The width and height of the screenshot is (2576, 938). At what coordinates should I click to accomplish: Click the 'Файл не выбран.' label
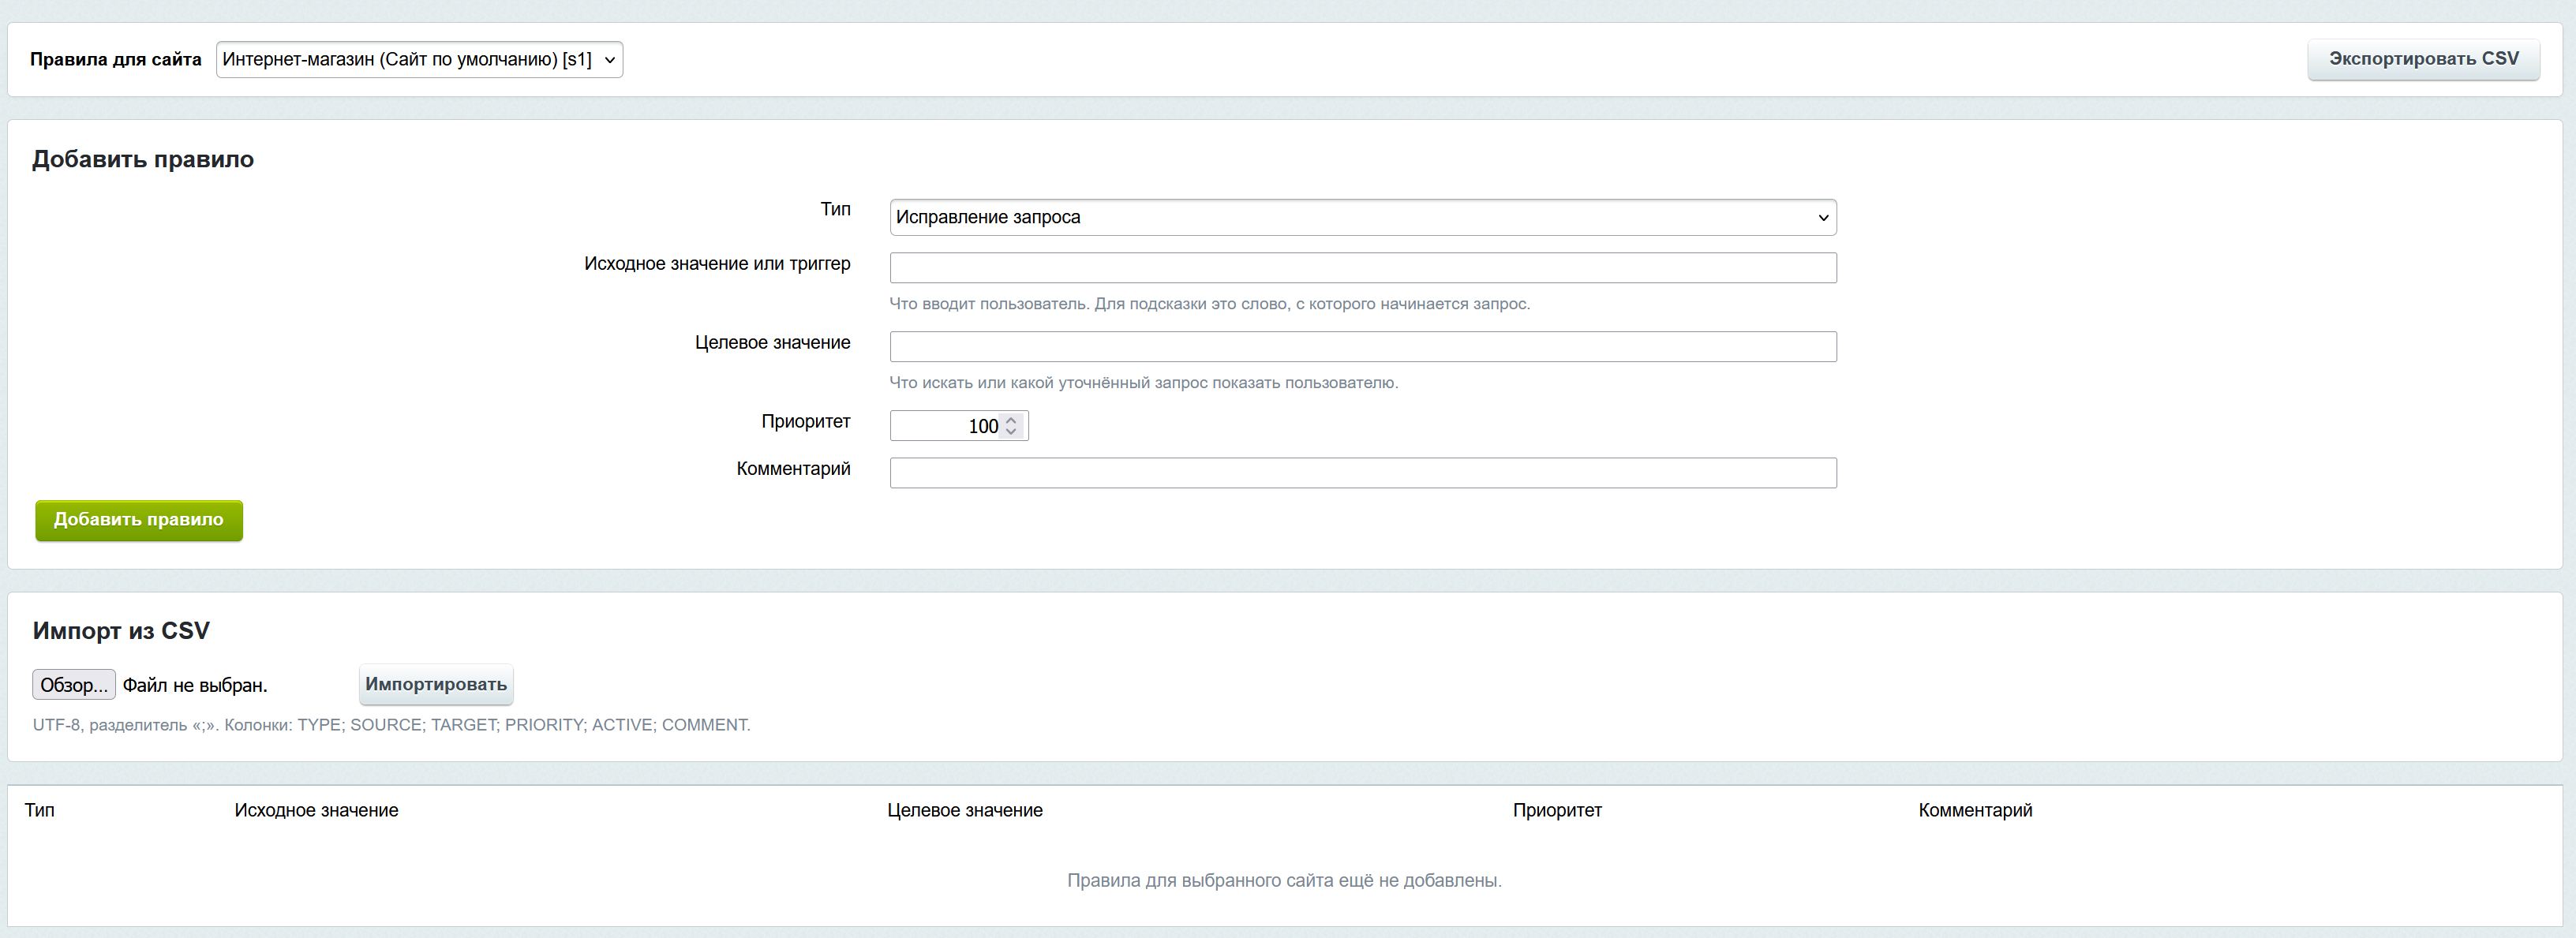coord(195,685)
